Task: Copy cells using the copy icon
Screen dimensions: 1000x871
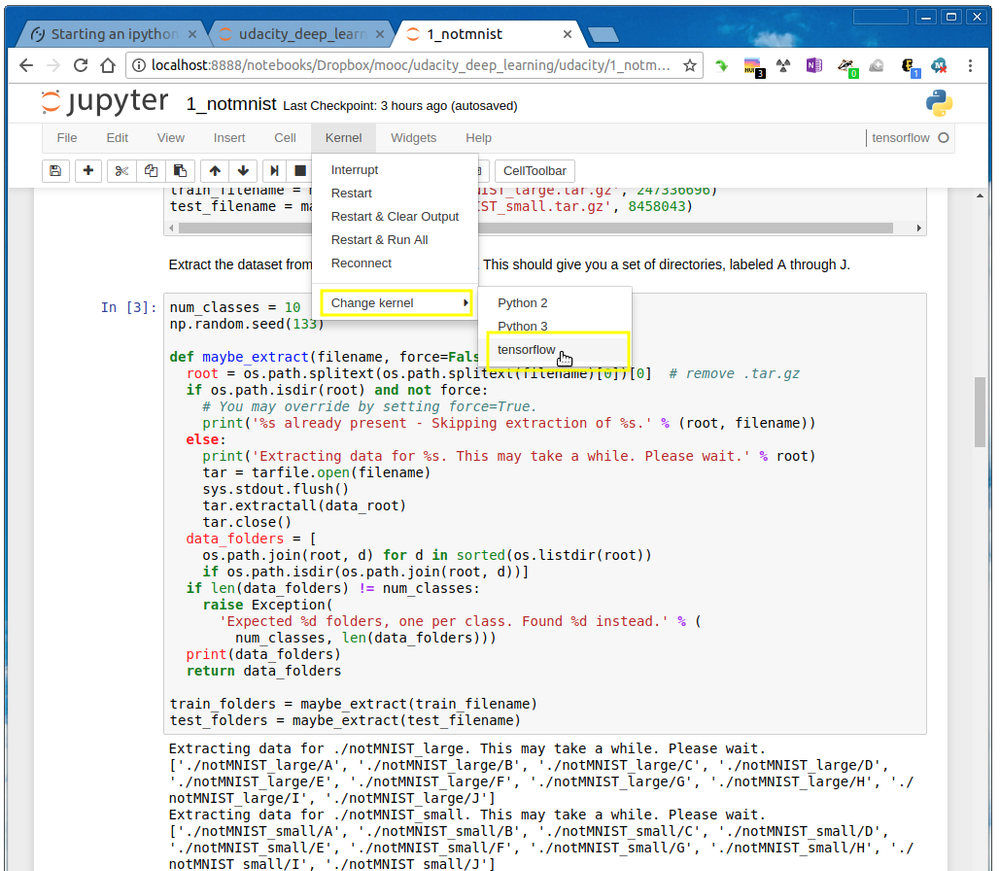Action: click(149, 170)
